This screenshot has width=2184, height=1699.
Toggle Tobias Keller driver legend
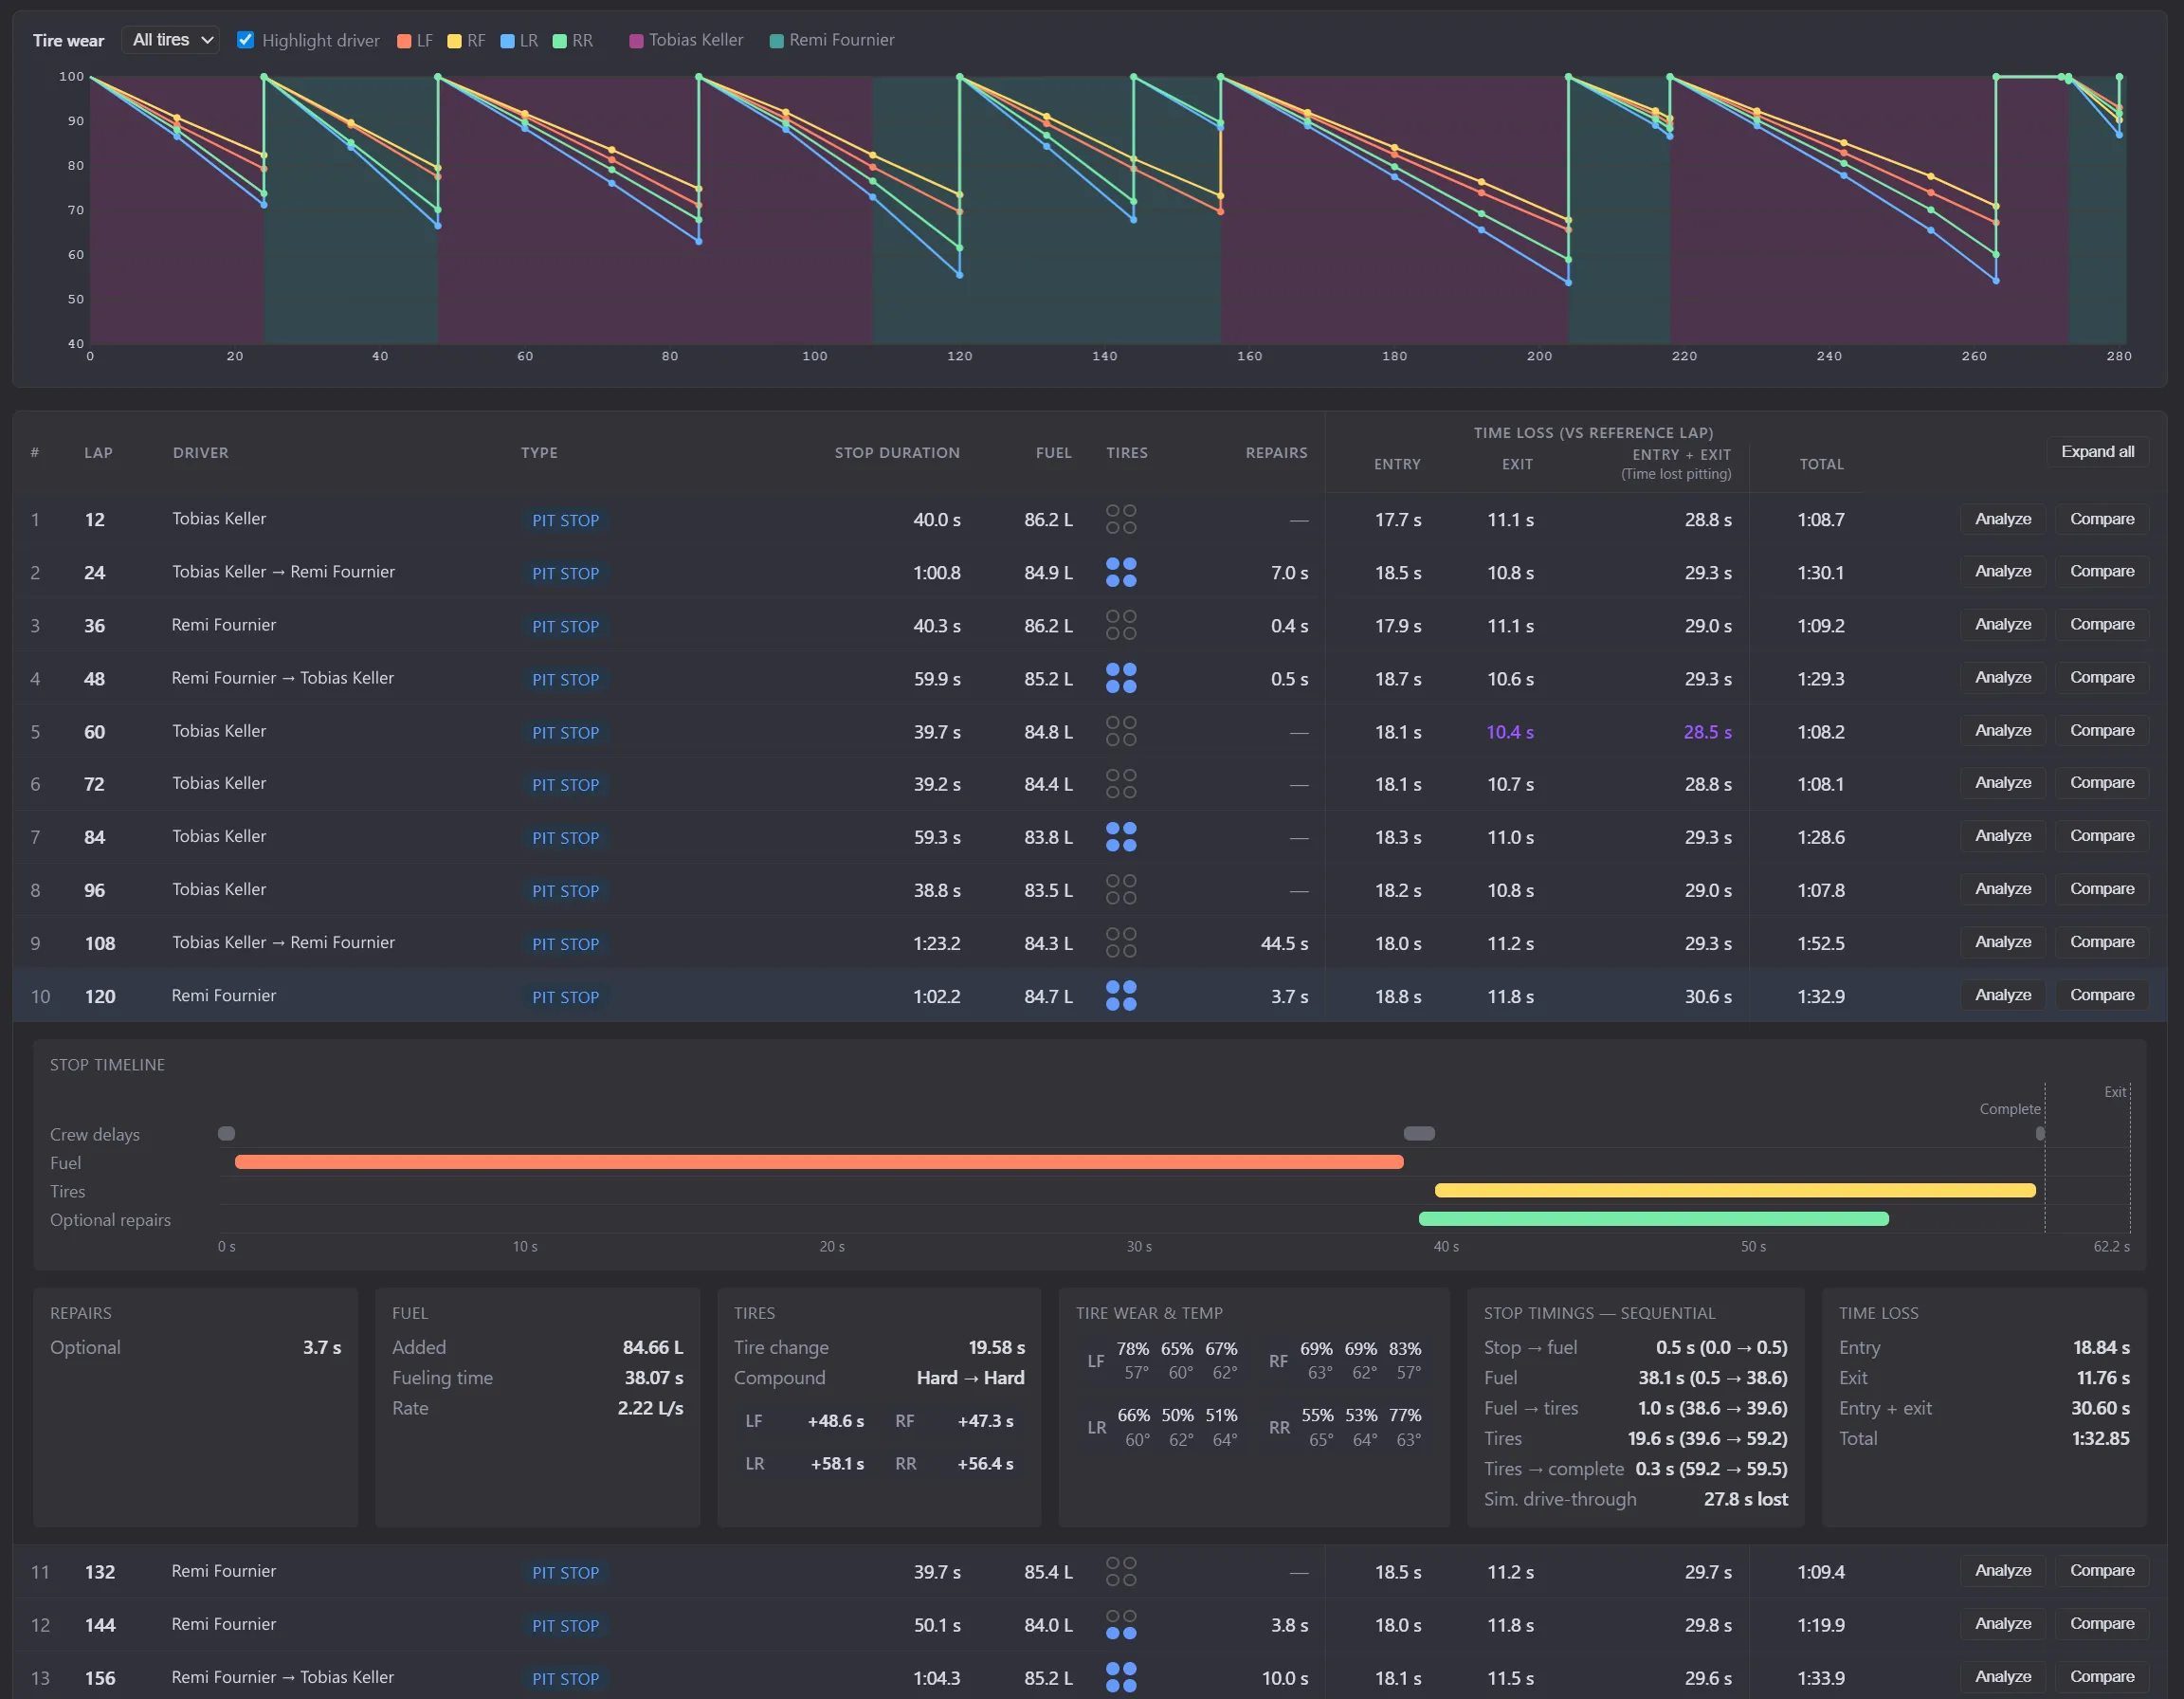click(686, 40)
